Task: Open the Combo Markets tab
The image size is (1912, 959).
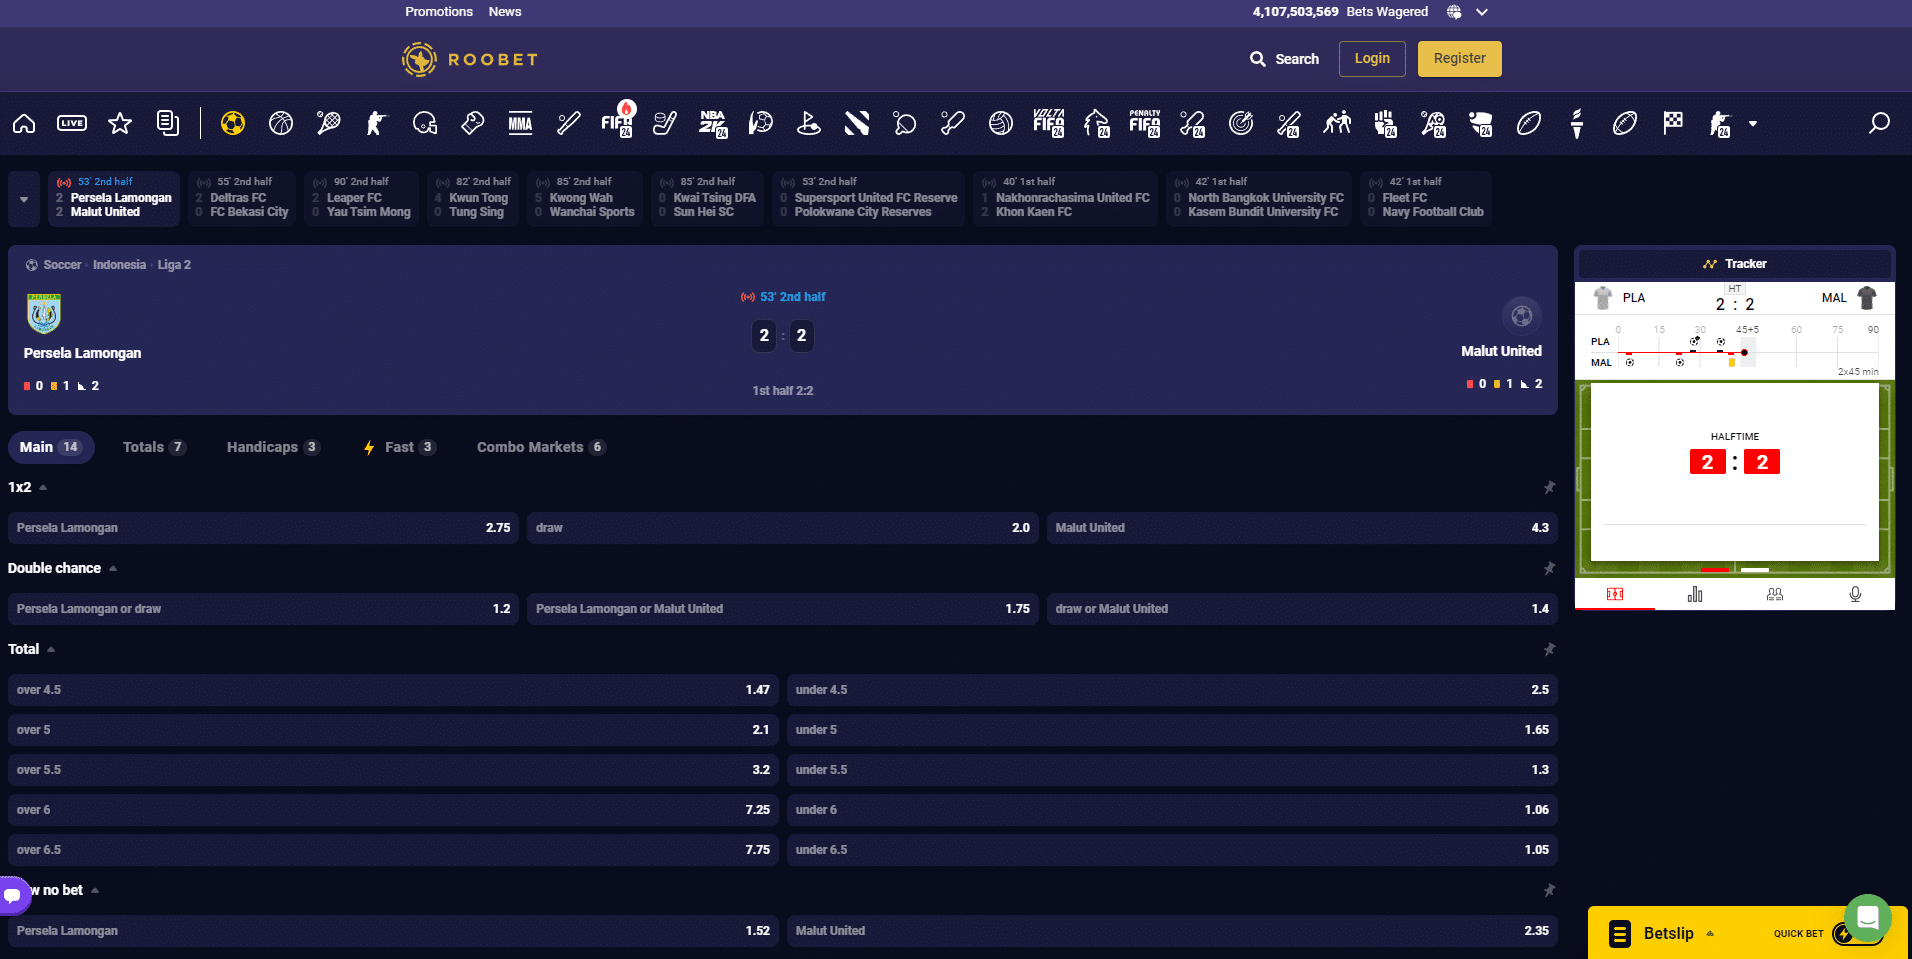Action: [540, 447]
